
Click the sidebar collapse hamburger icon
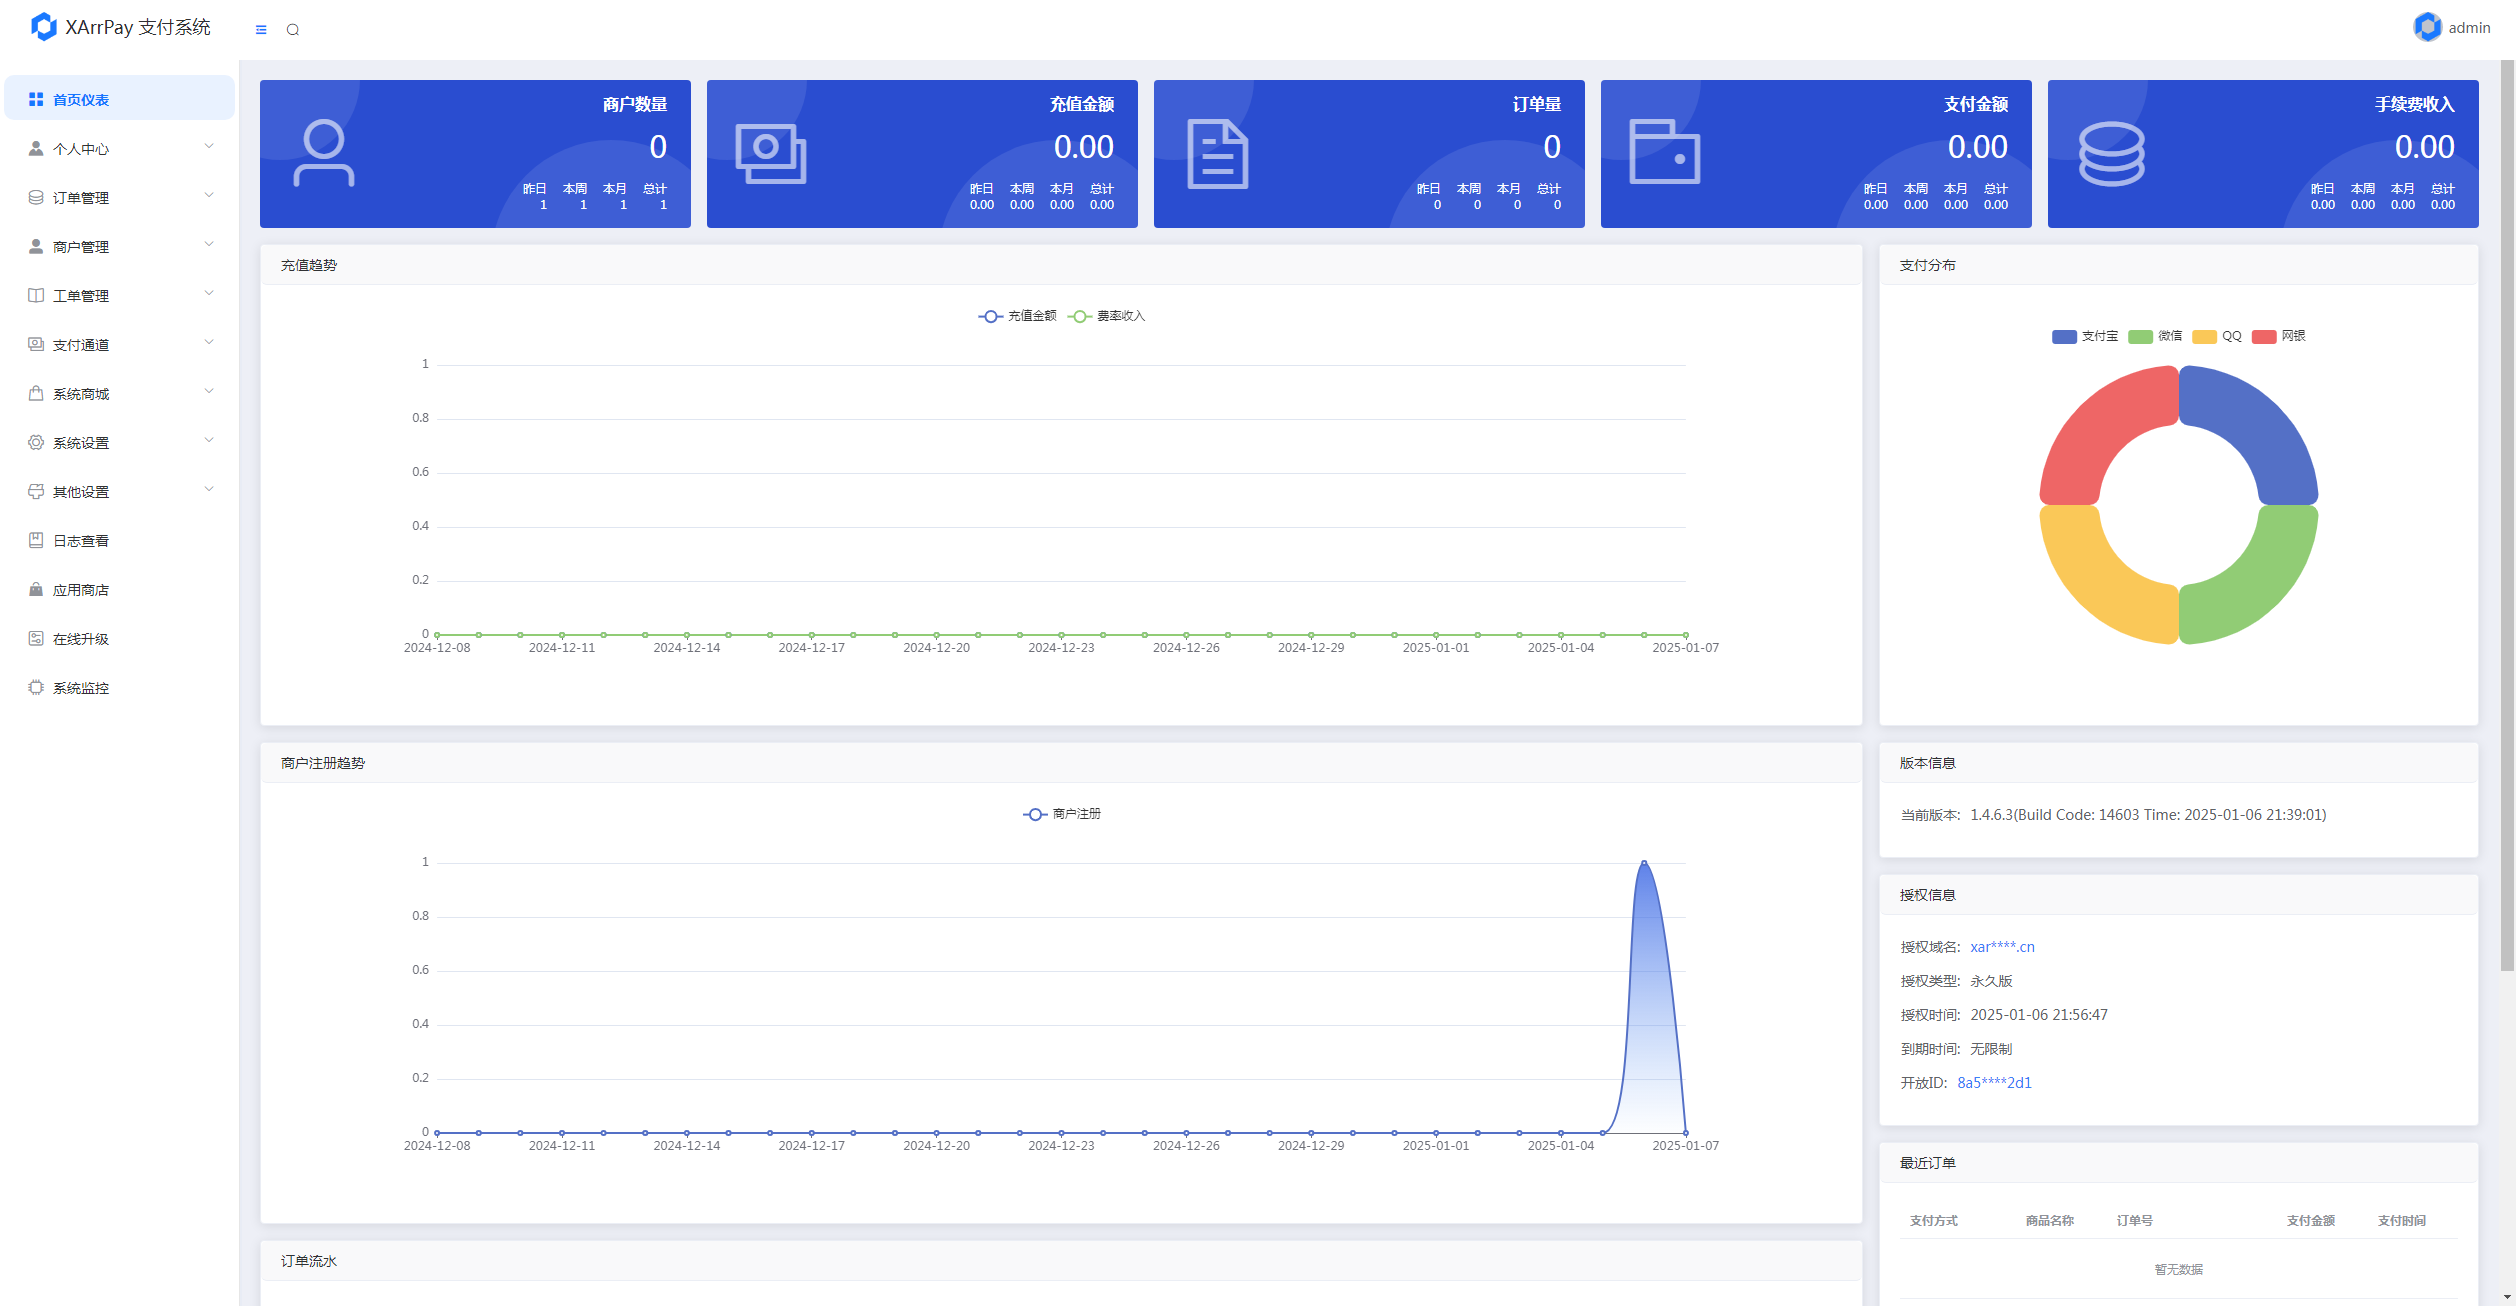coord(261,30)
